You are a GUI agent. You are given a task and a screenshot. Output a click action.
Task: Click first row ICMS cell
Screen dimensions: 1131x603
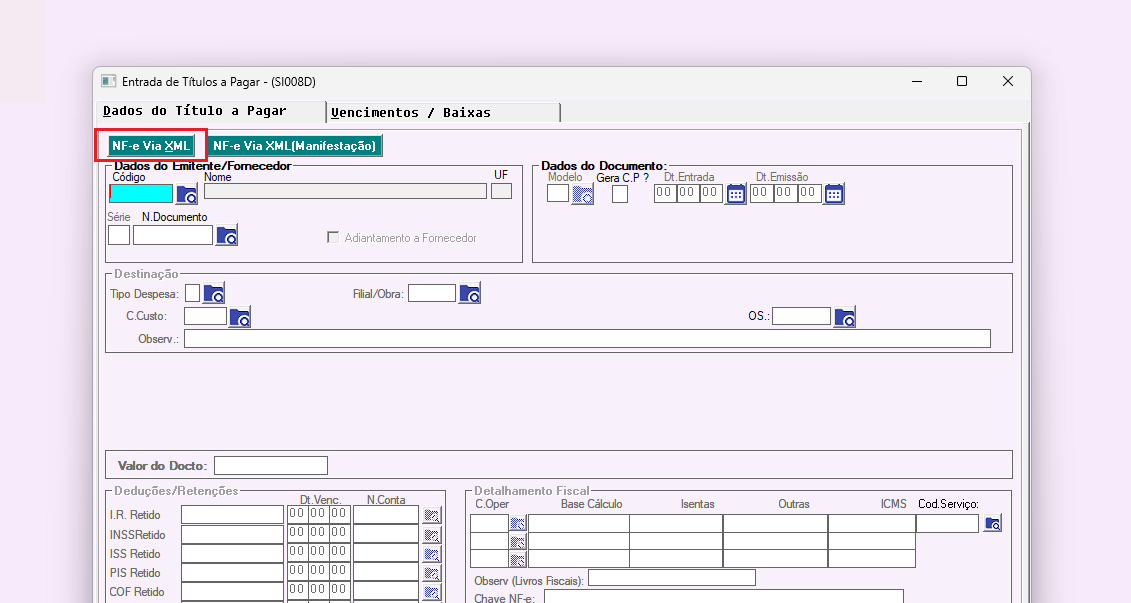pos(871,523)
